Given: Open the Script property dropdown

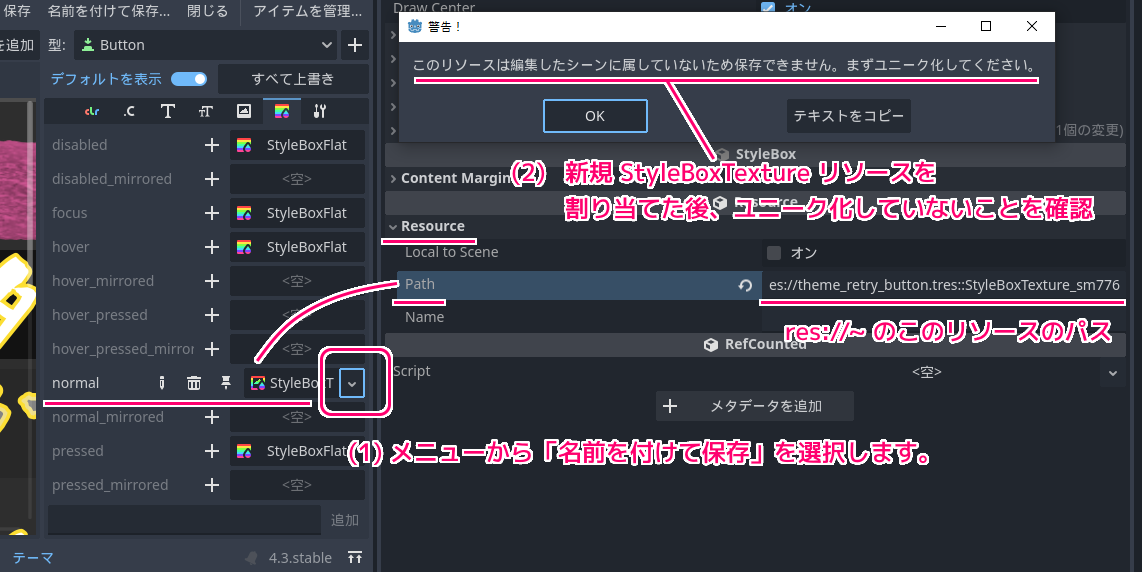Looking at the screenshot, I should pos(1112,373).
